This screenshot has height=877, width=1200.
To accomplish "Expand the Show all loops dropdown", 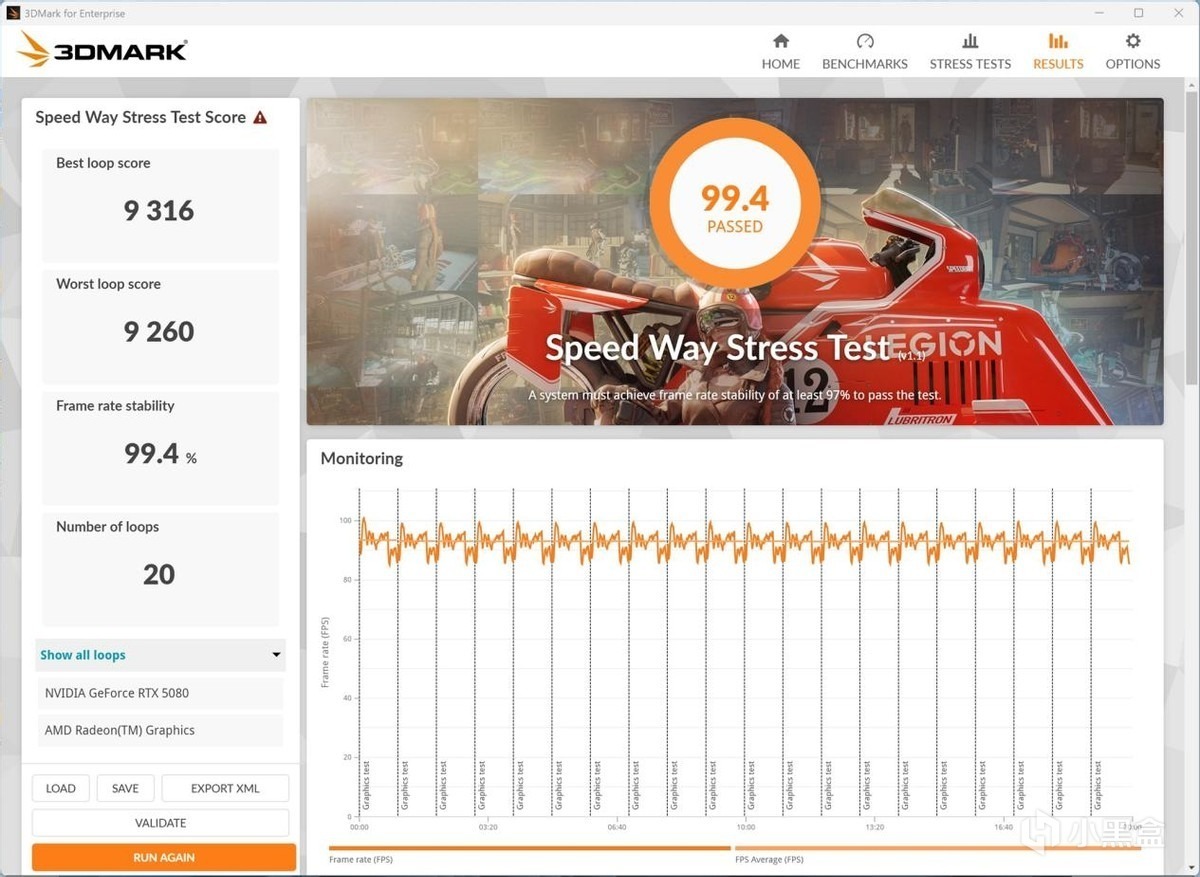I will (x=160, y=655).
